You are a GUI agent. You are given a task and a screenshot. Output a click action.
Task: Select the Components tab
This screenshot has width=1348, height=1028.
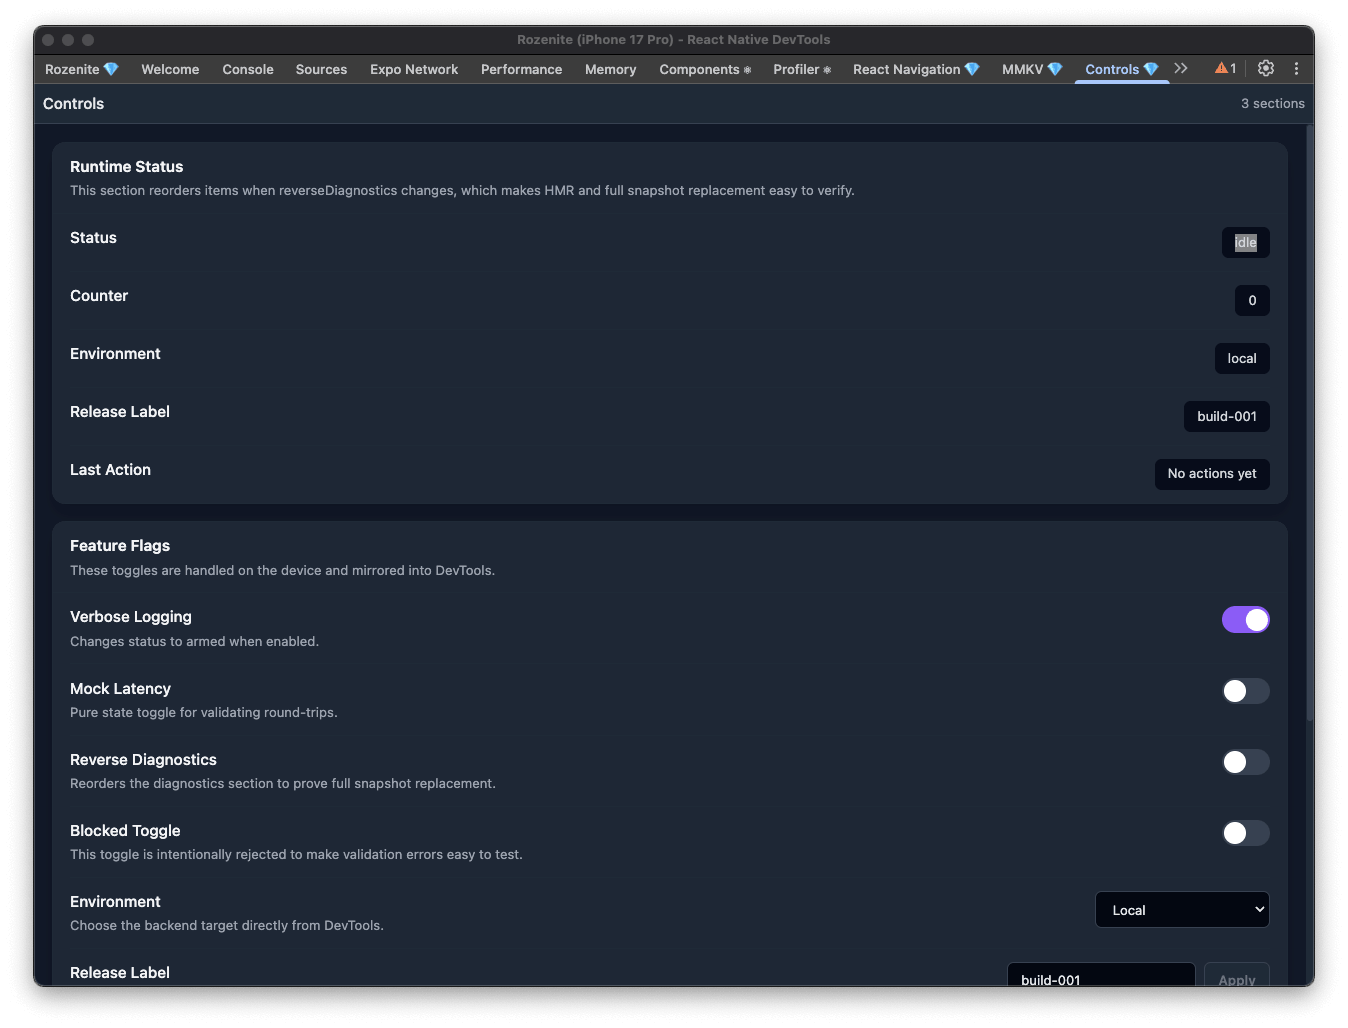click(x=704, y=69)
